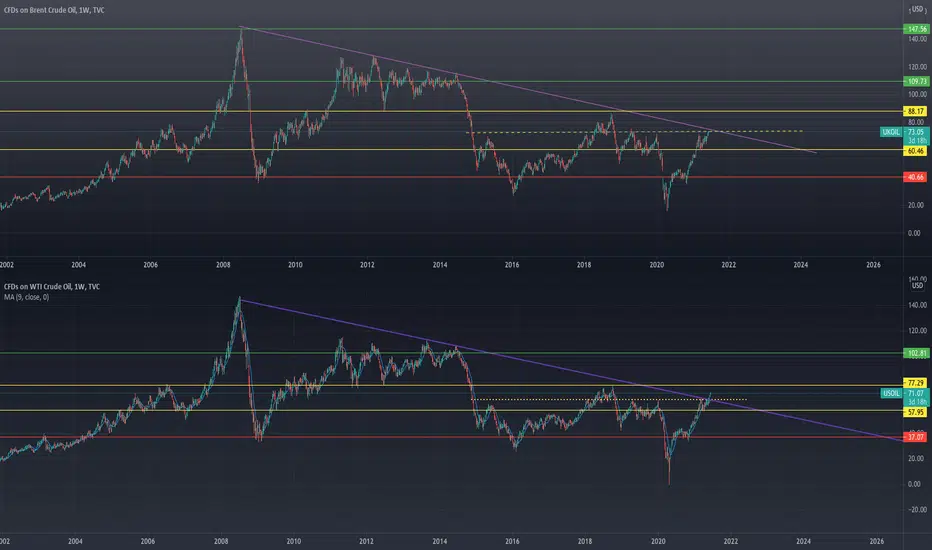Click 2008 on the Brent chart time axis

coord(223,265)
